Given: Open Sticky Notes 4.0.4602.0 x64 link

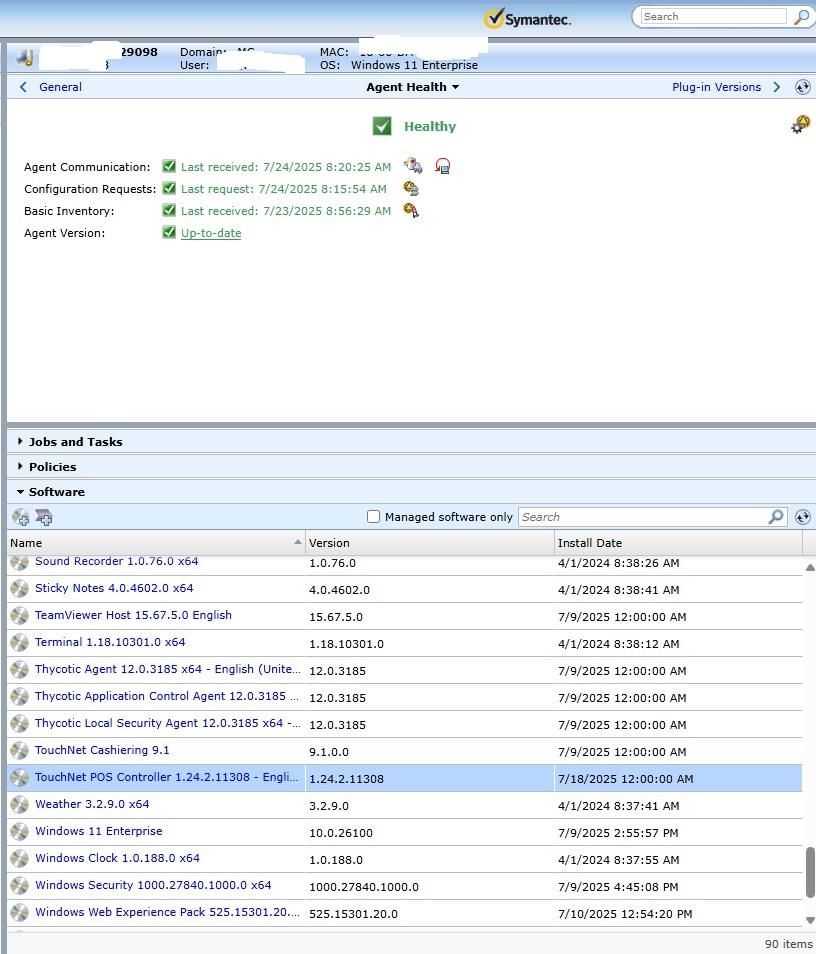Looking at the screenshot, I should (114, 588).
